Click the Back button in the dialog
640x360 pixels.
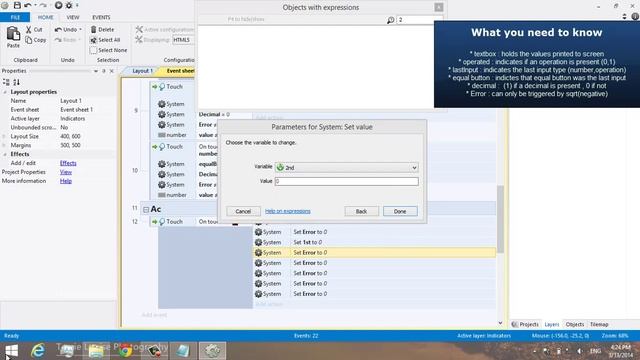[x=361, y=211]
